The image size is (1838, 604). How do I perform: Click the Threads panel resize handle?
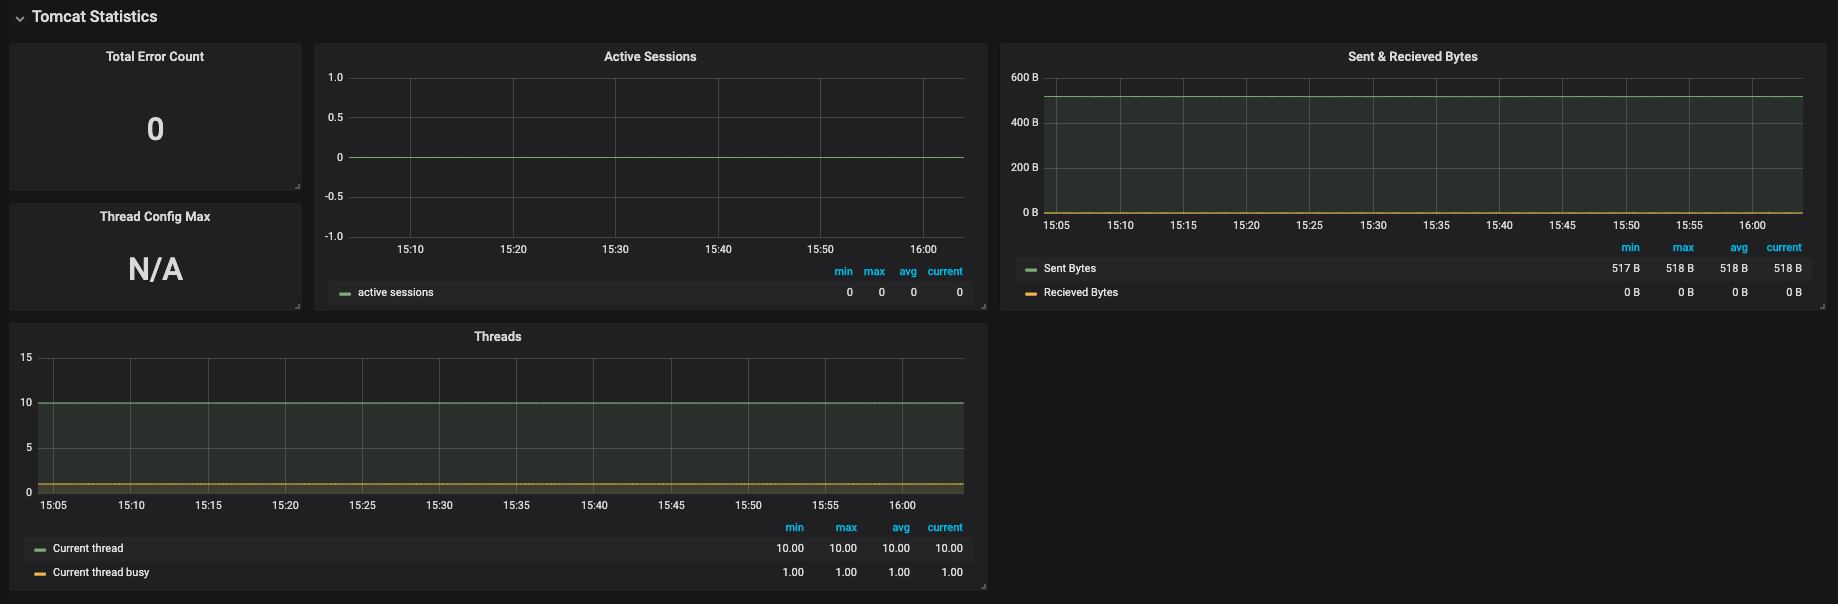pos(983,586)
